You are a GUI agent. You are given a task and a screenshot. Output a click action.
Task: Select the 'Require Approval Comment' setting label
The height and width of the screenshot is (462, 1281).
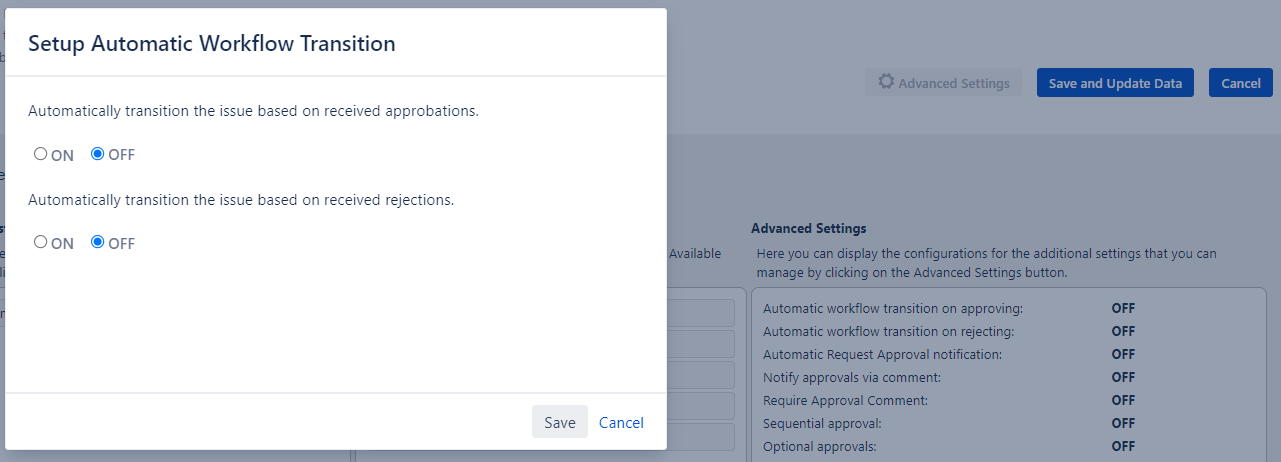pyautogui.click(x=845, y=400)
